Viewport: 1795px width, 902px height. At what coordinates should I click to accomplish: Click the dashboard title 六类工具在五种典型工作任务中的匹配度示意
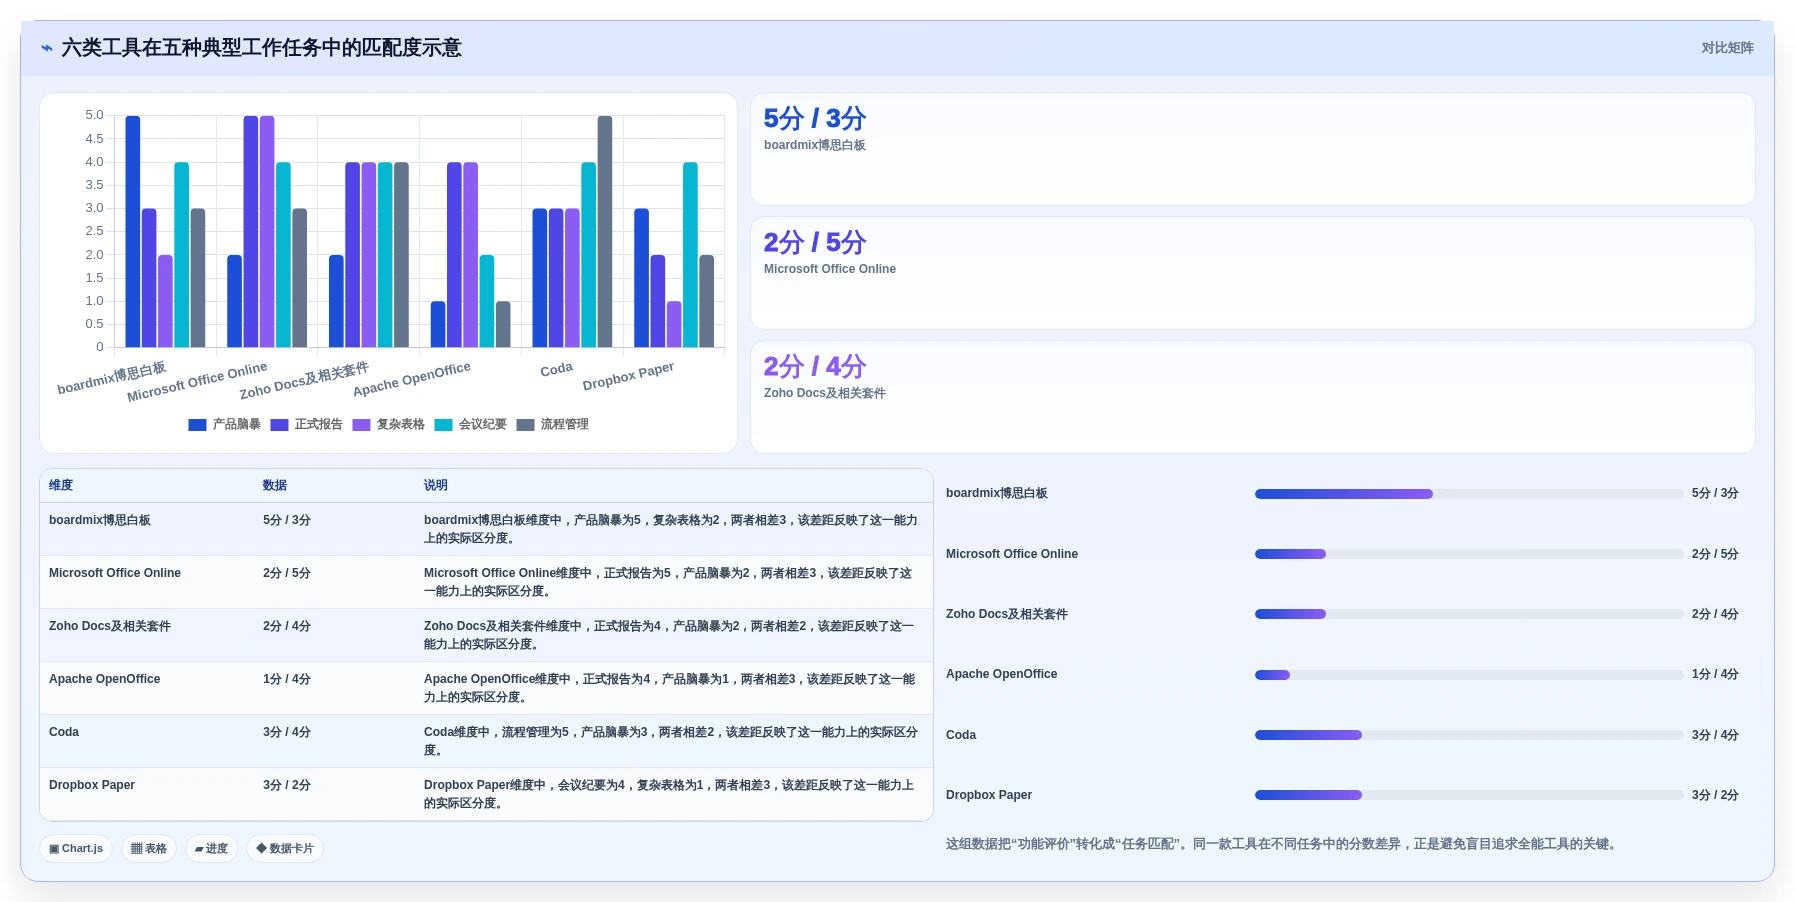coord(261,48)
